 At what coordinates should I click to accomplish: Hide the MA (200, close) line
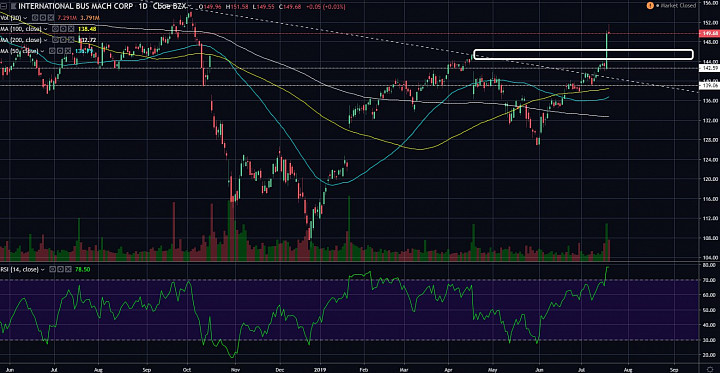coord(55,40)
